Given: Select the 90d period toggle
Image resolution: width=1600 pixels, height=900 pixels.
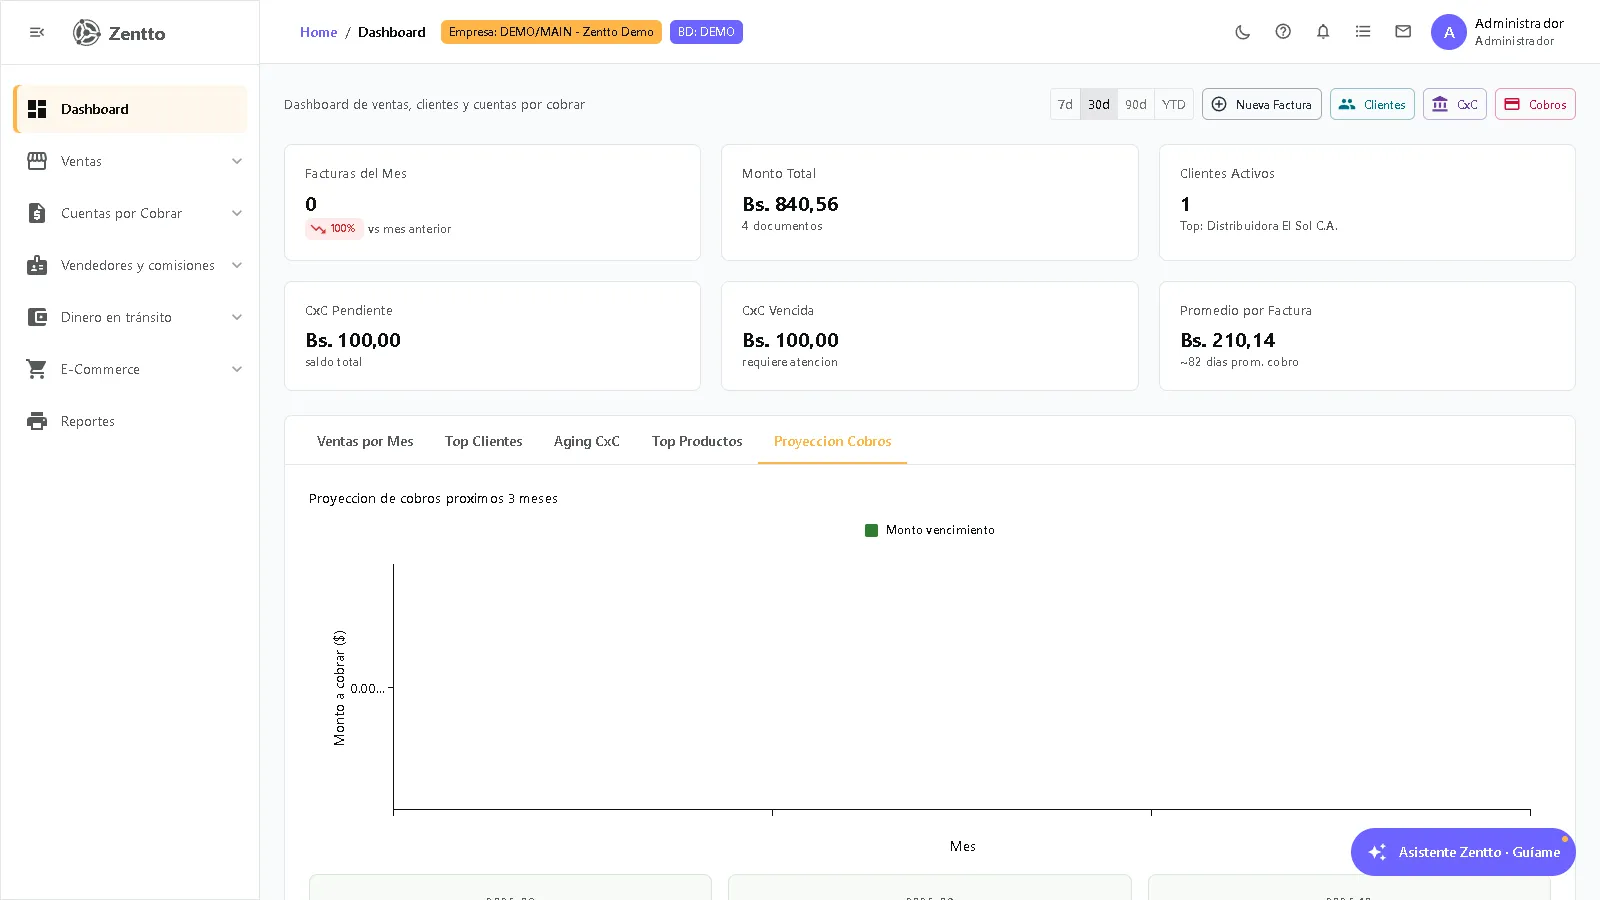Looking at the screenshot, I should pos(1136,104).
